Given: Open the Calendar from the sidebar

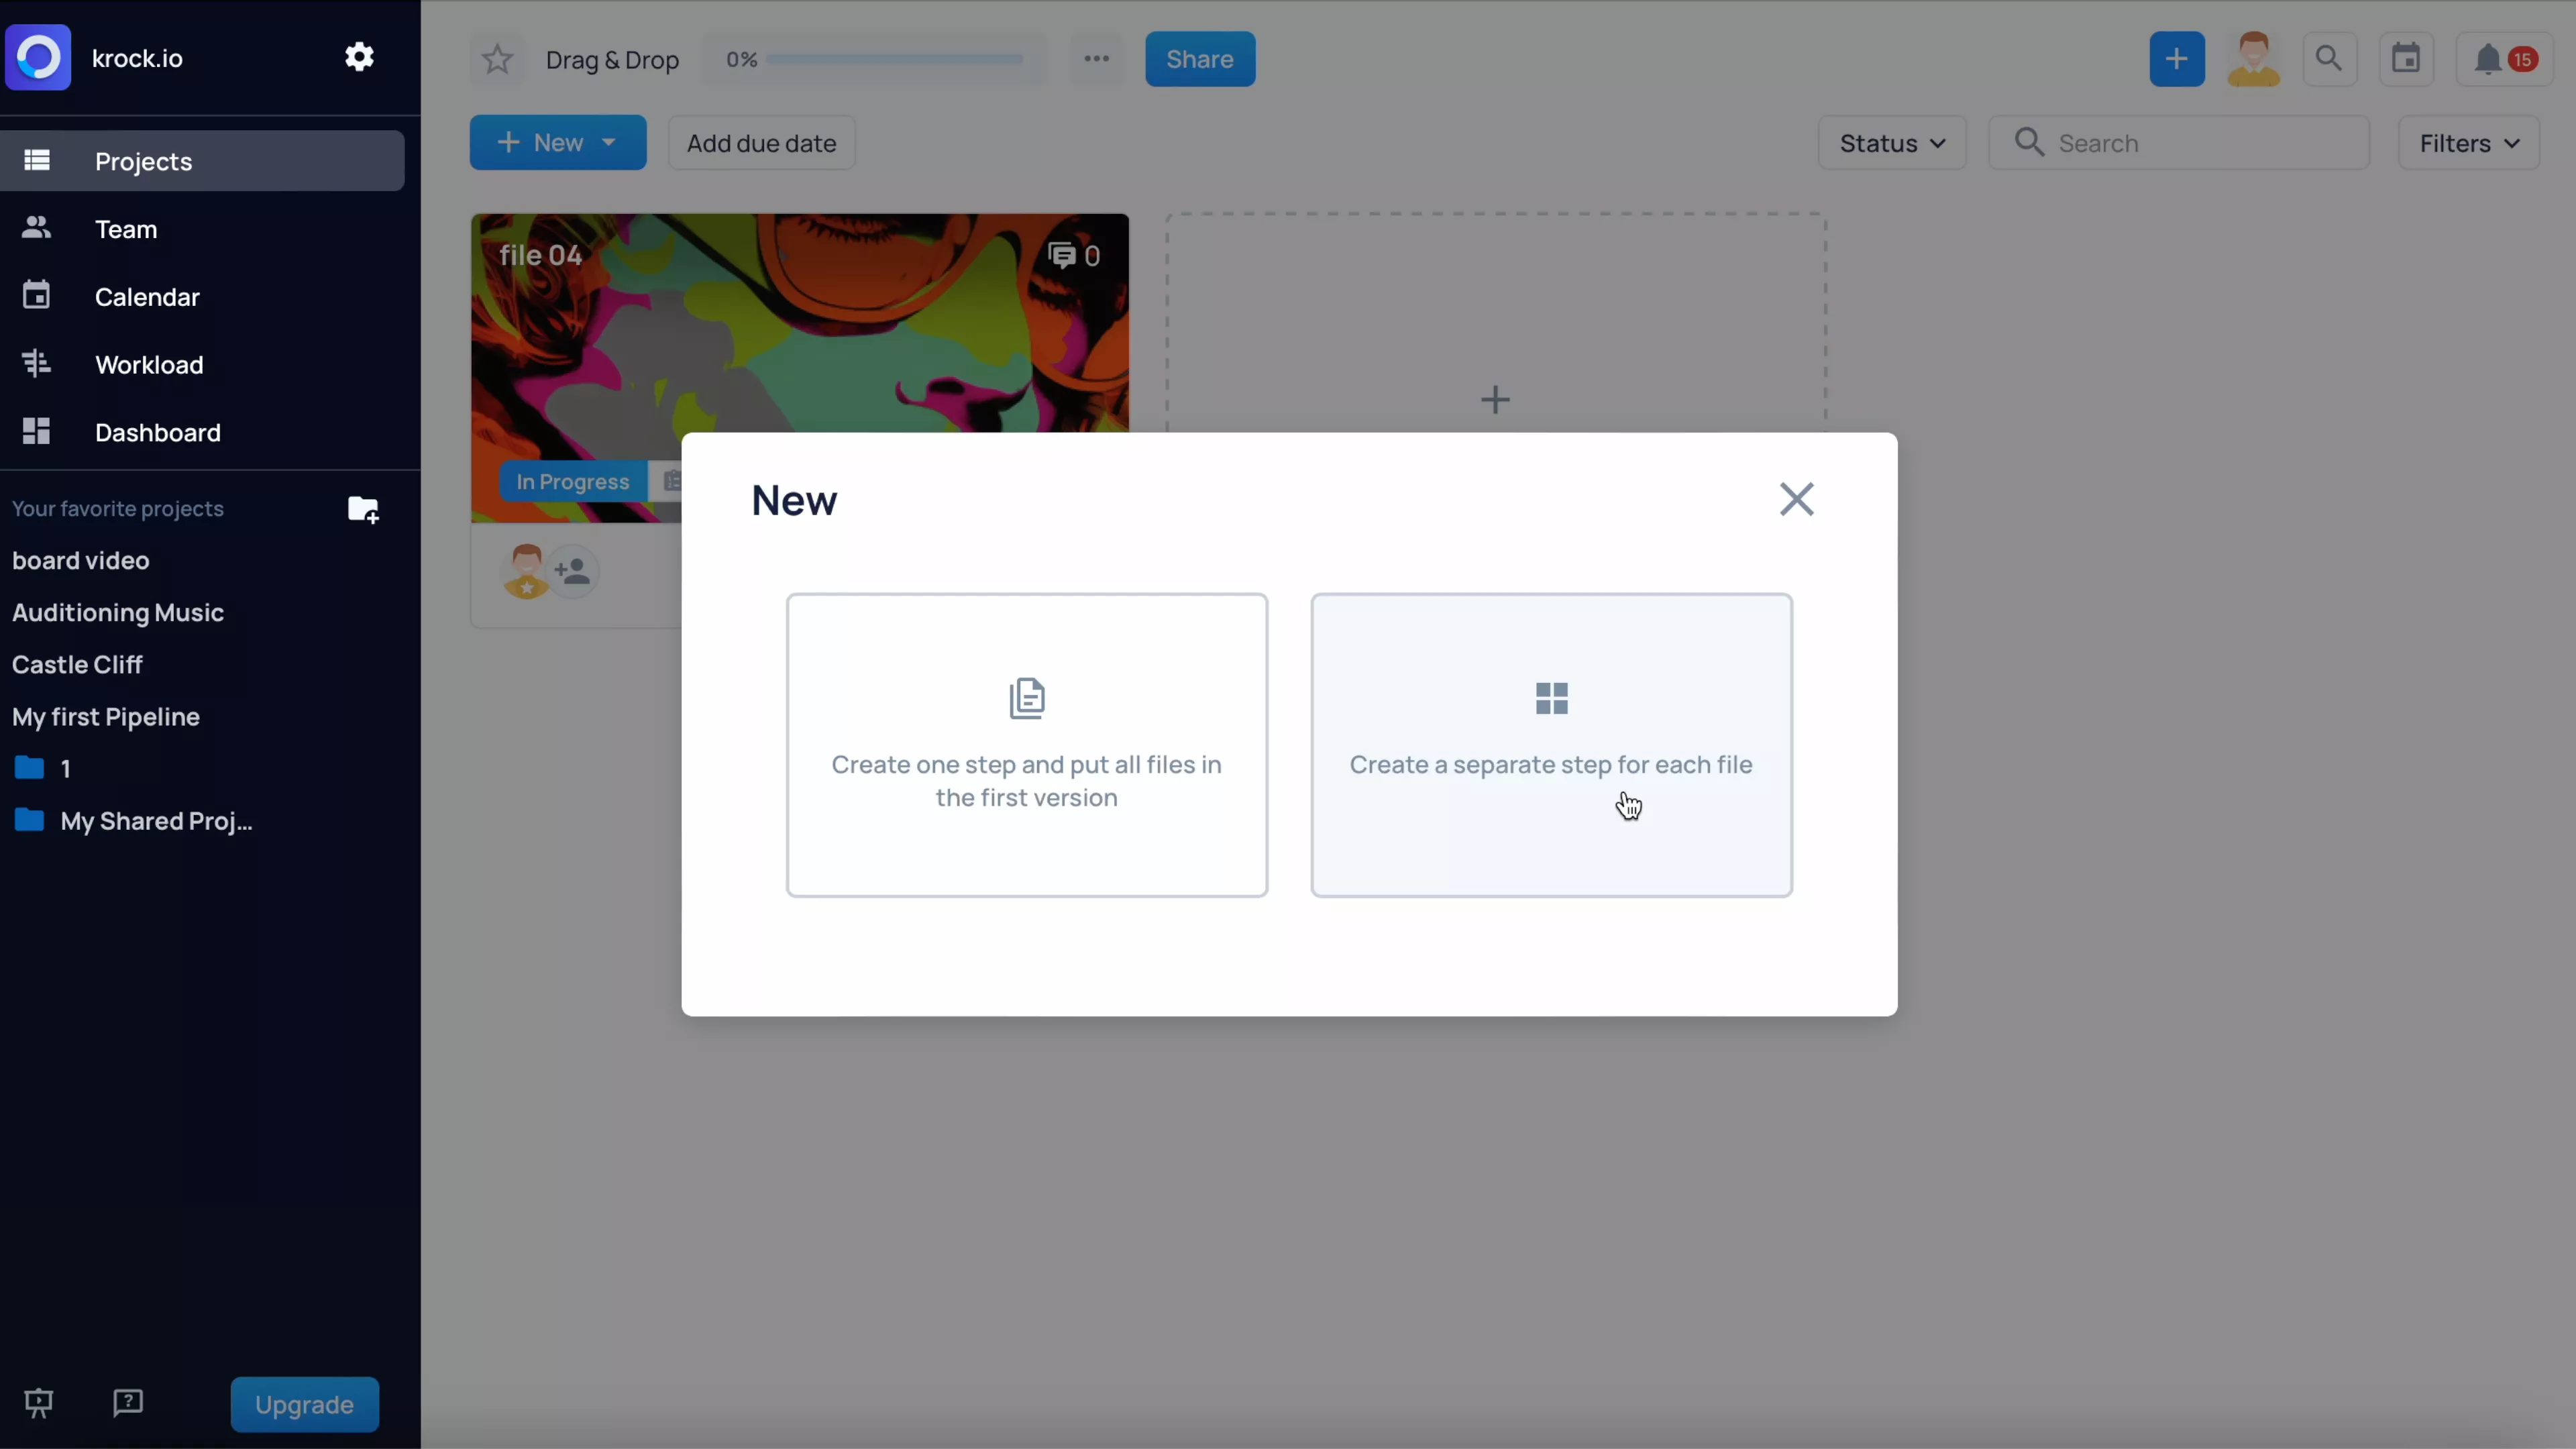Looking at the screenshot, I should (x=36, y=296).
